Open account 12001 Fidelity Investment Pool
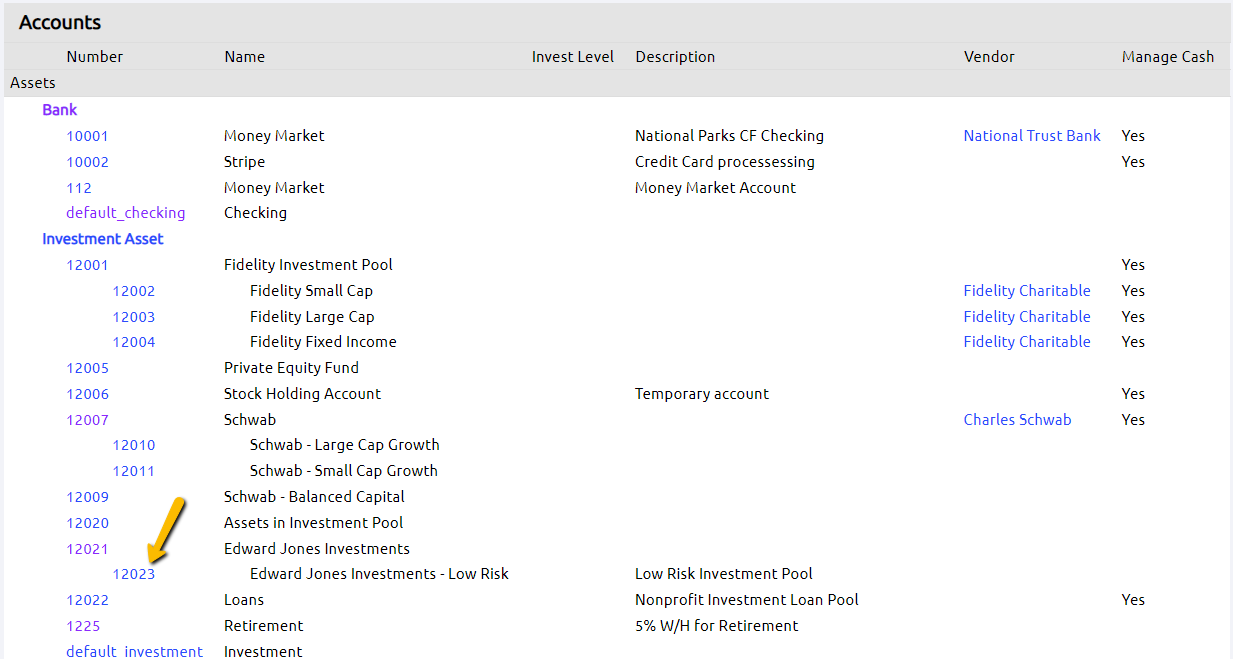Viewport: 1233px width, 659px height. [87, 265]
